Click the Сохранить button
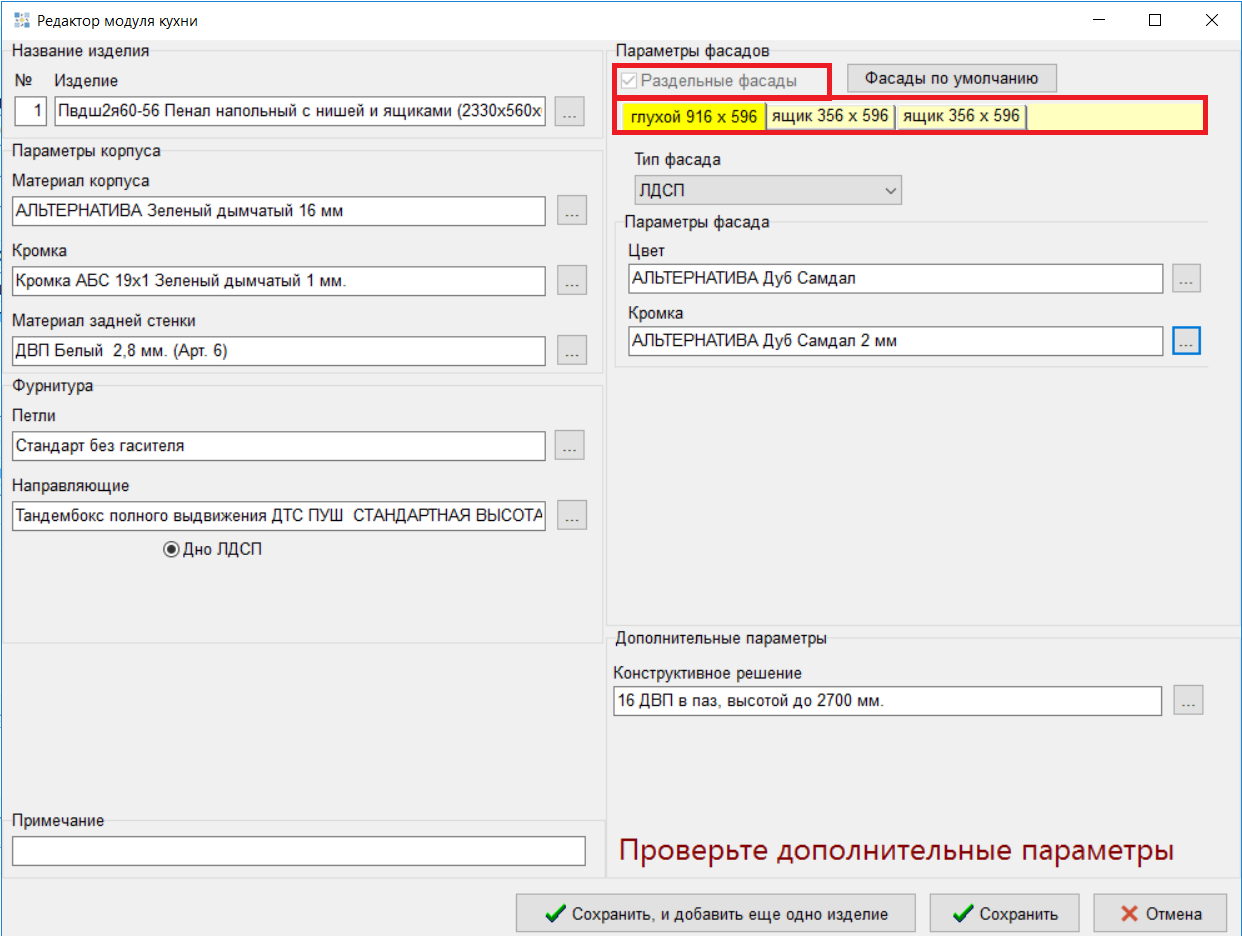The width and height of the screenshot is (1242, 936). [x=1004, y=913]
